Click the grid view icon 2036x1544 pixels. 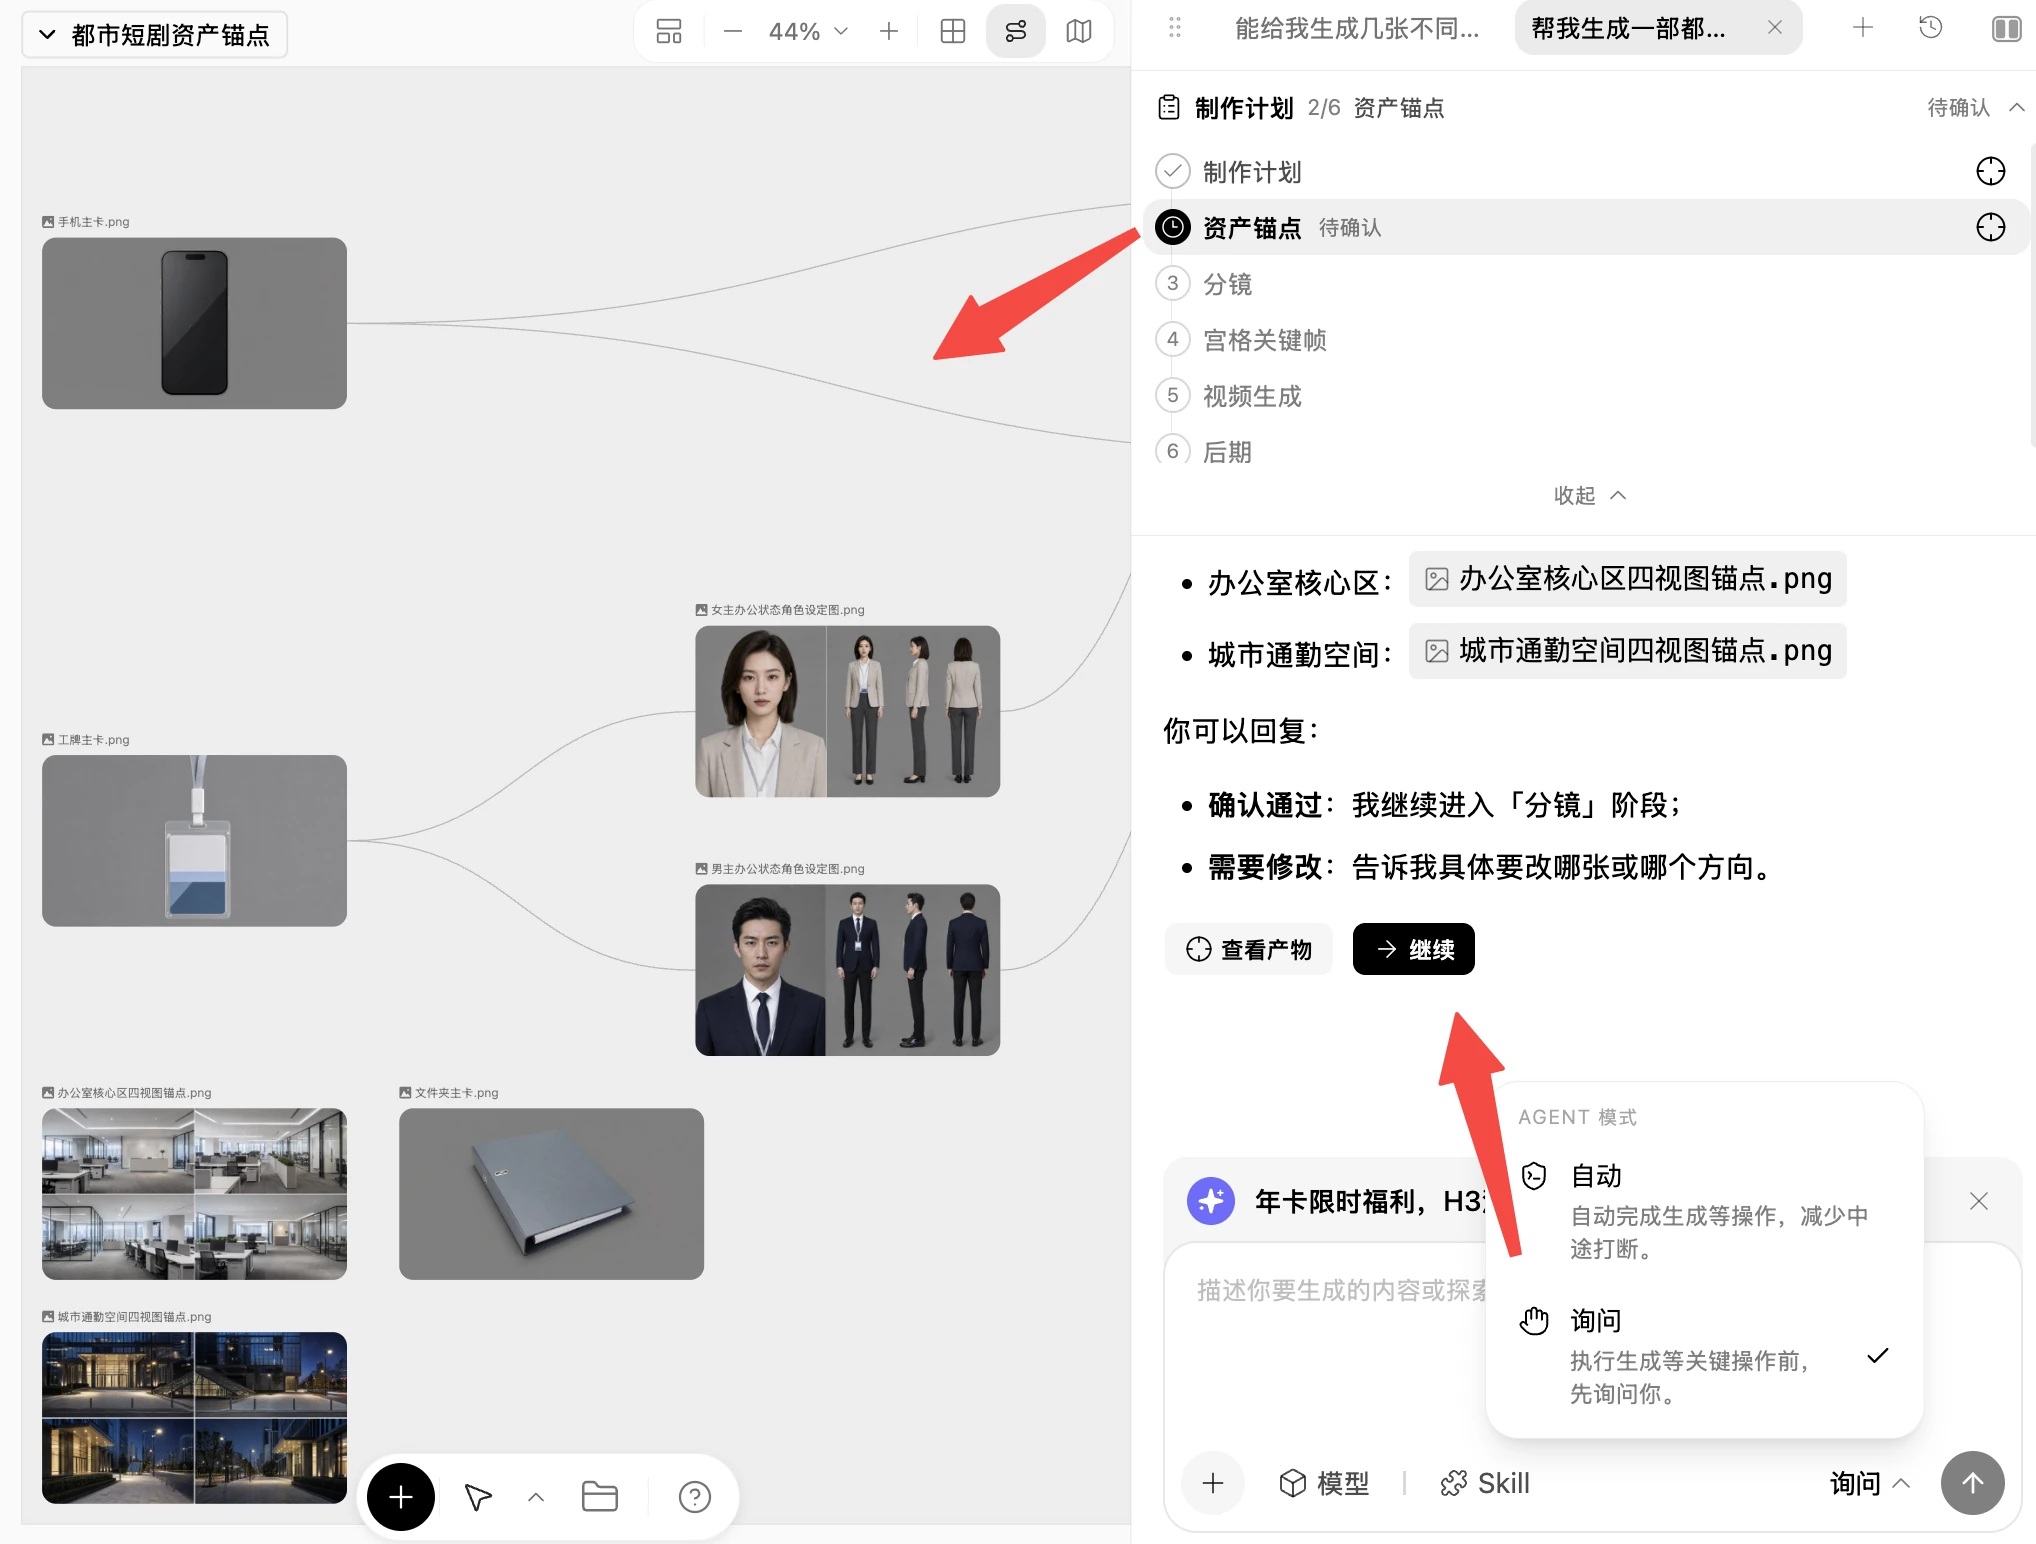coord(953,32)
